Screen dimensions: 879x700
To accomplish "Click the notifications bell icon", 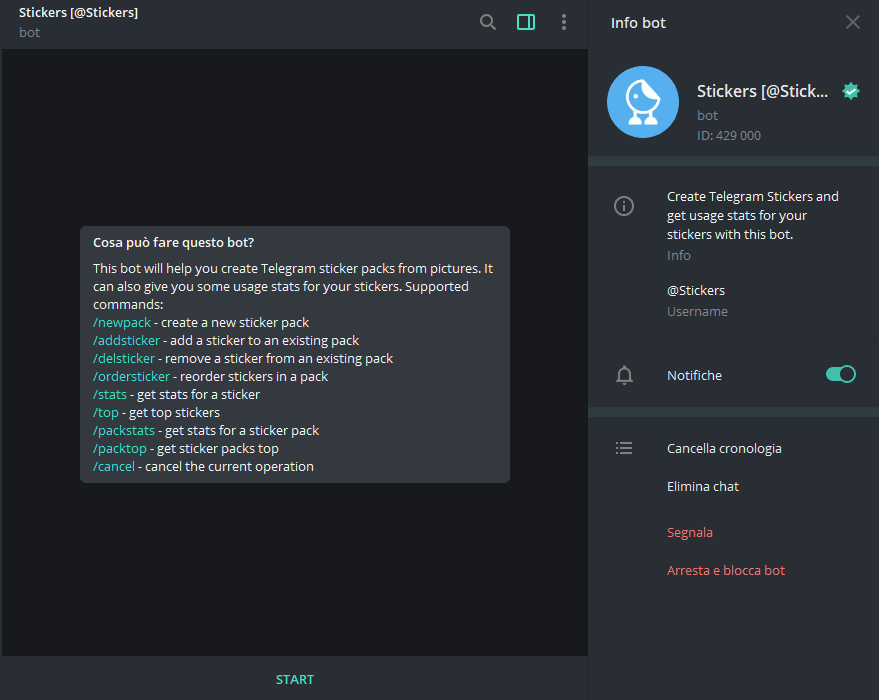I will [624, 375].
